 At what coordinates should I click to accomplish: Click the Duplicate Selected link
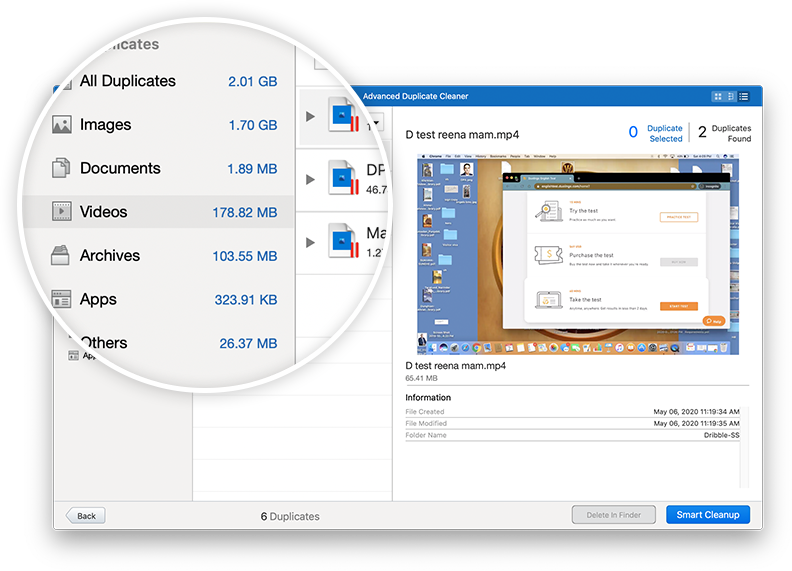(x=665, y=133)
